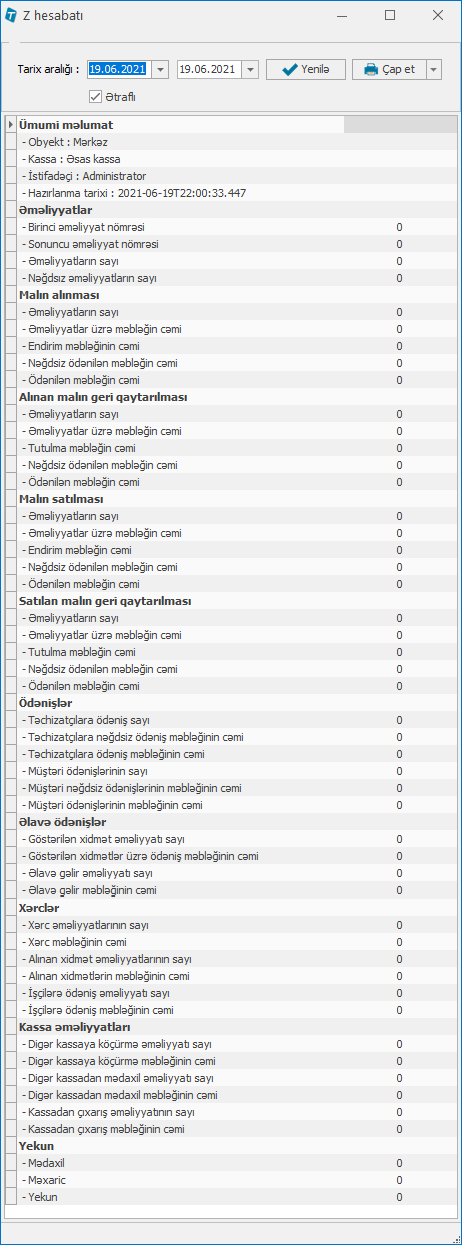Click the Çap et print button
Viewport: 462px width, 1245px height.
coord(389,69)
